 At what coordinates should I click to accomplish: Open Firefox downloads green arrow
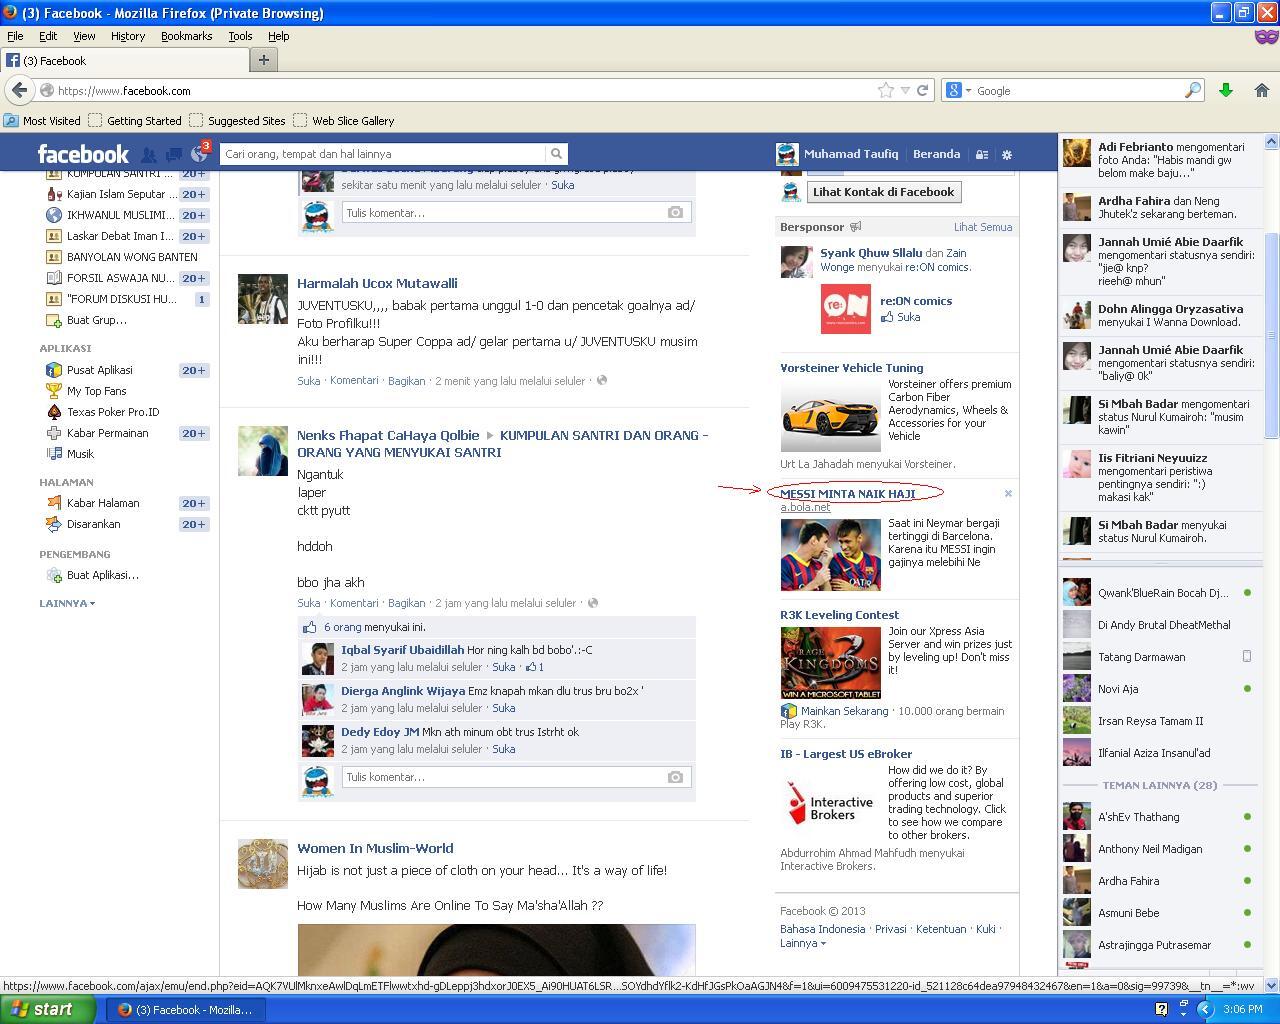(1225, 90)
